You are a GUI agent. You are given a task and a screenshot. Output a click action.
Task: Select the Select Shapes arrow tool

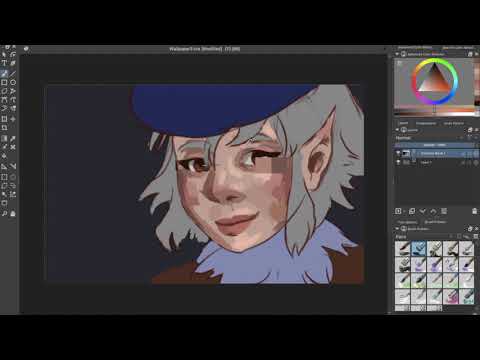point(4,54)
